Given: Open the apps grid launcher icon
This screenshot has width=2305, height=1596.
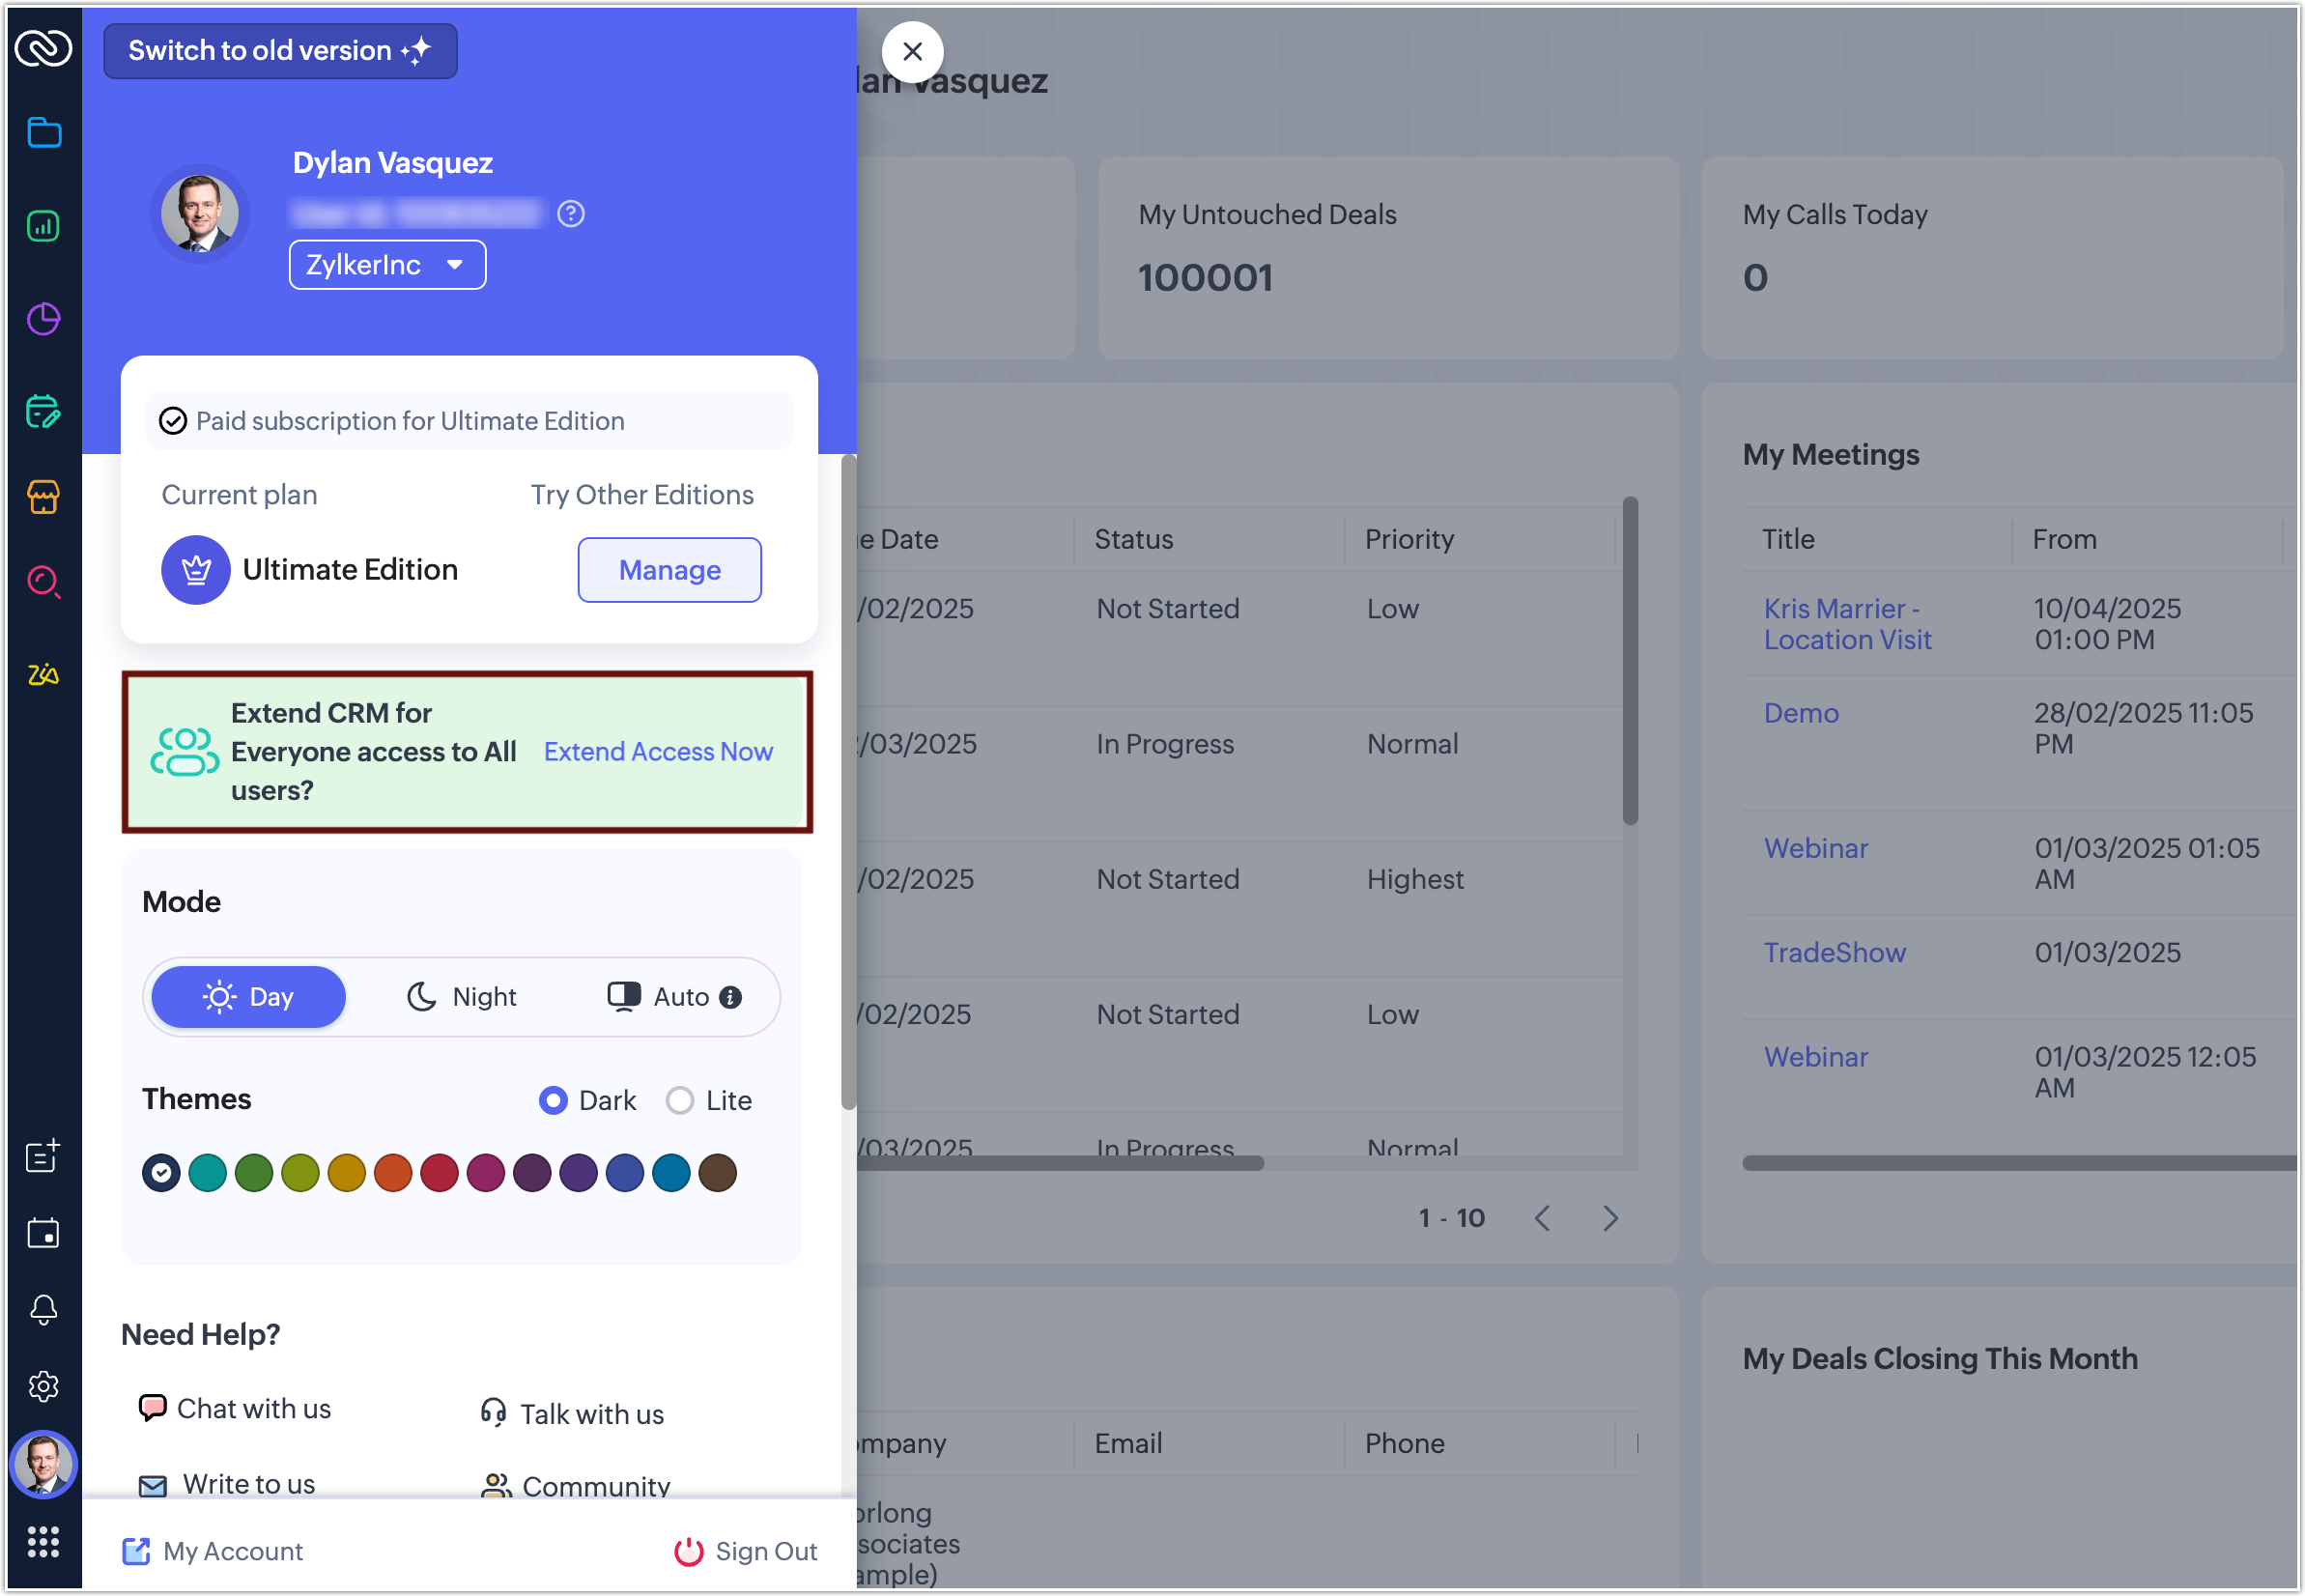Looking at the screenshot, I should tap(44, 1541).
